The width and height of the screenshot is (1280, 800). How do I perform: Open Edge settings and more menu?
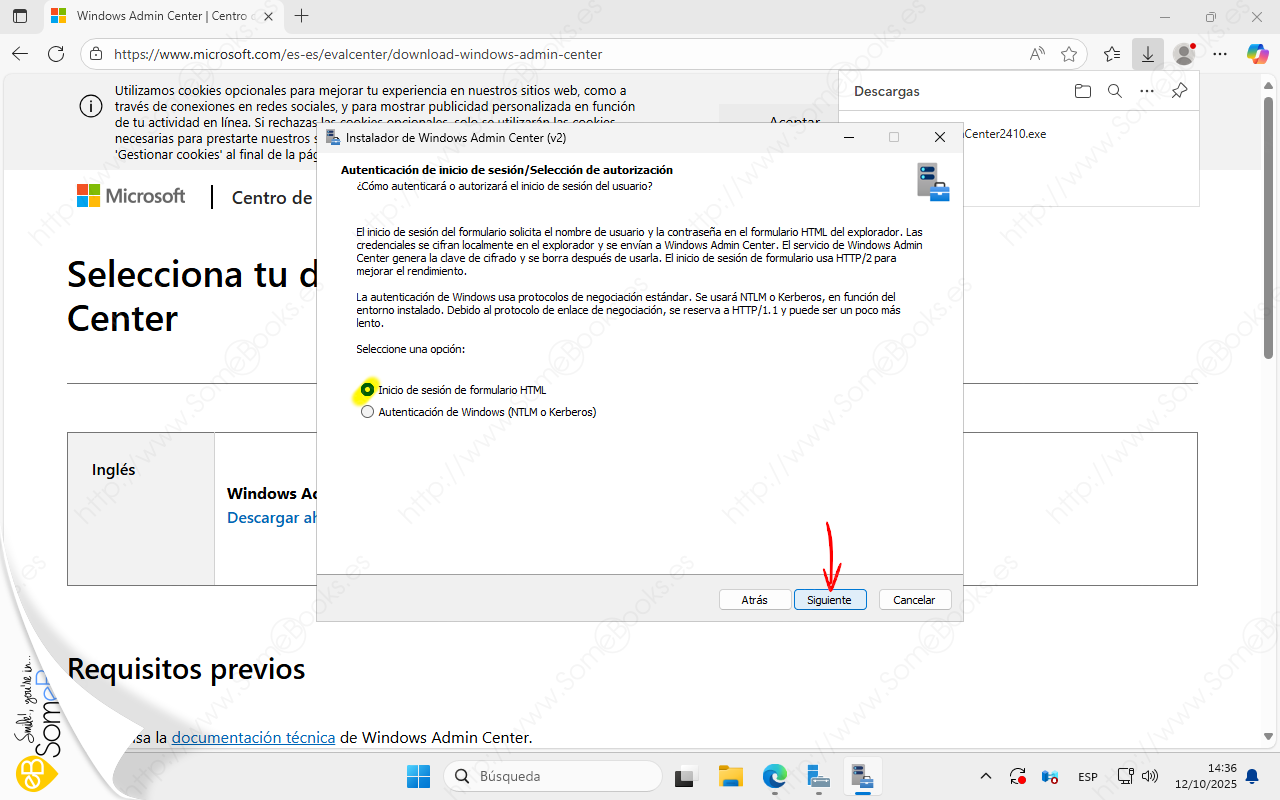1219,54
